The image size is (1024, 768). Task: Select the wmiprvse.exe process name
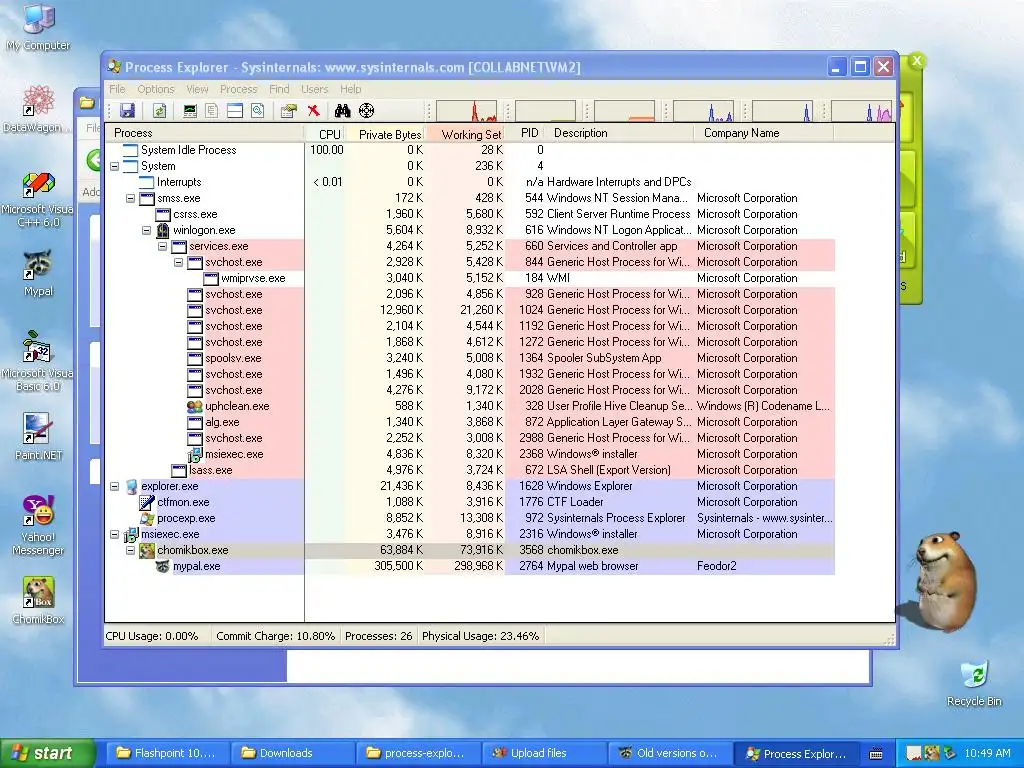253,278
